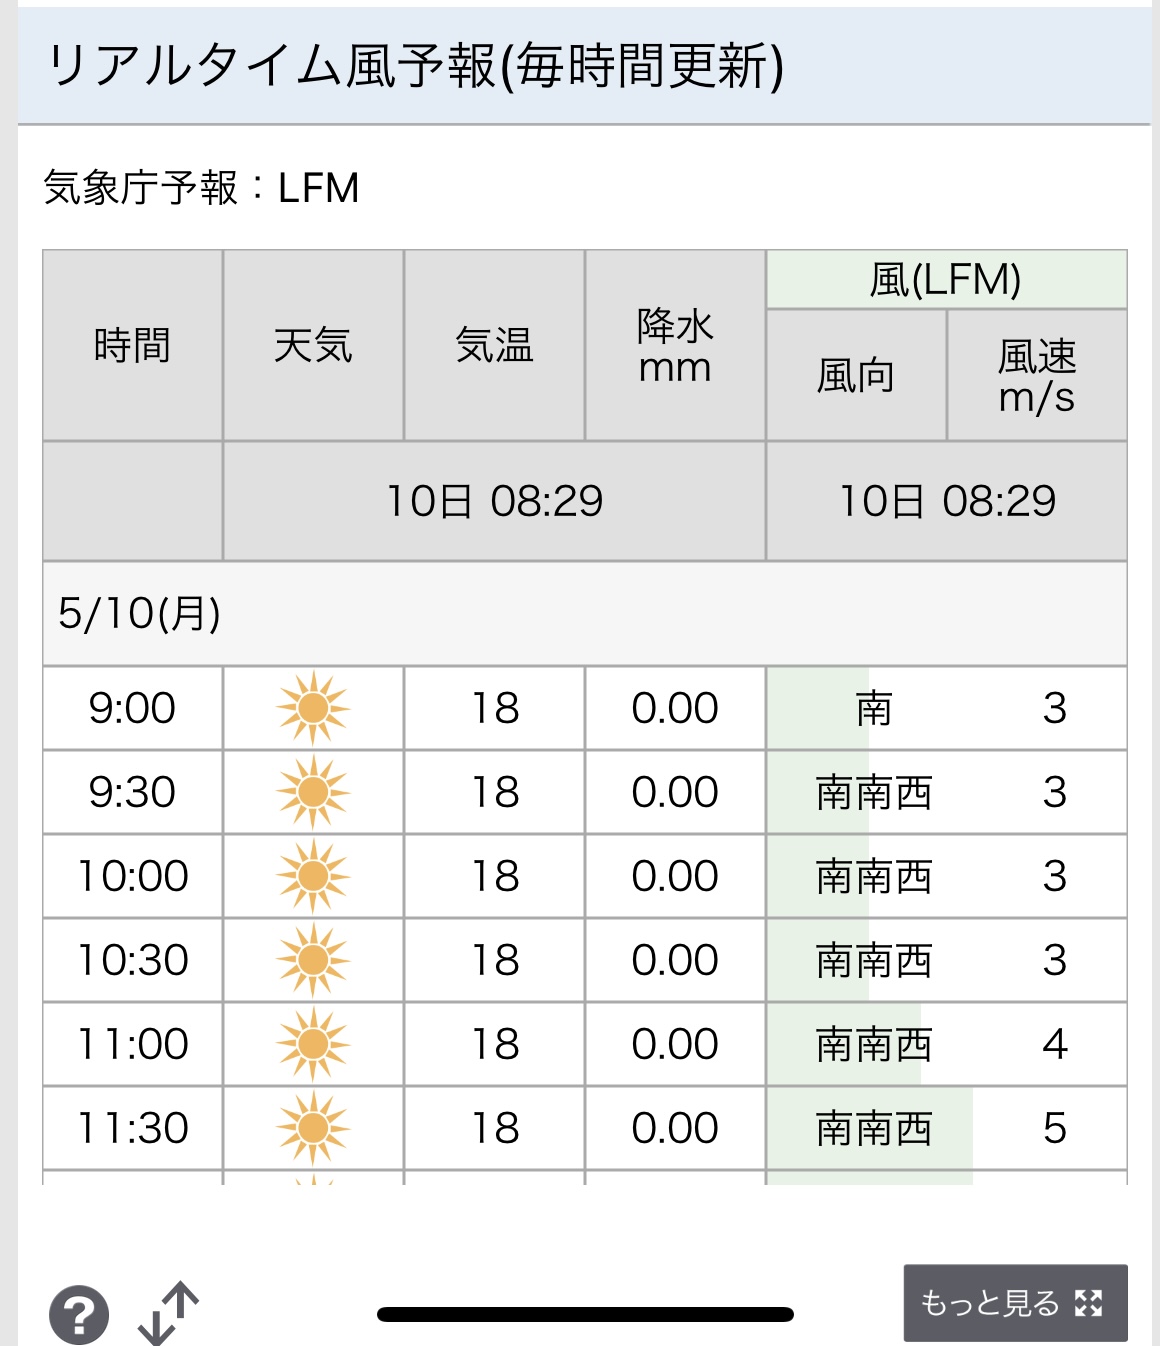This screenshot has width=1160, height=1346.
Task: Tap the up-down swap arrows icon
Action: (168, 1312)
